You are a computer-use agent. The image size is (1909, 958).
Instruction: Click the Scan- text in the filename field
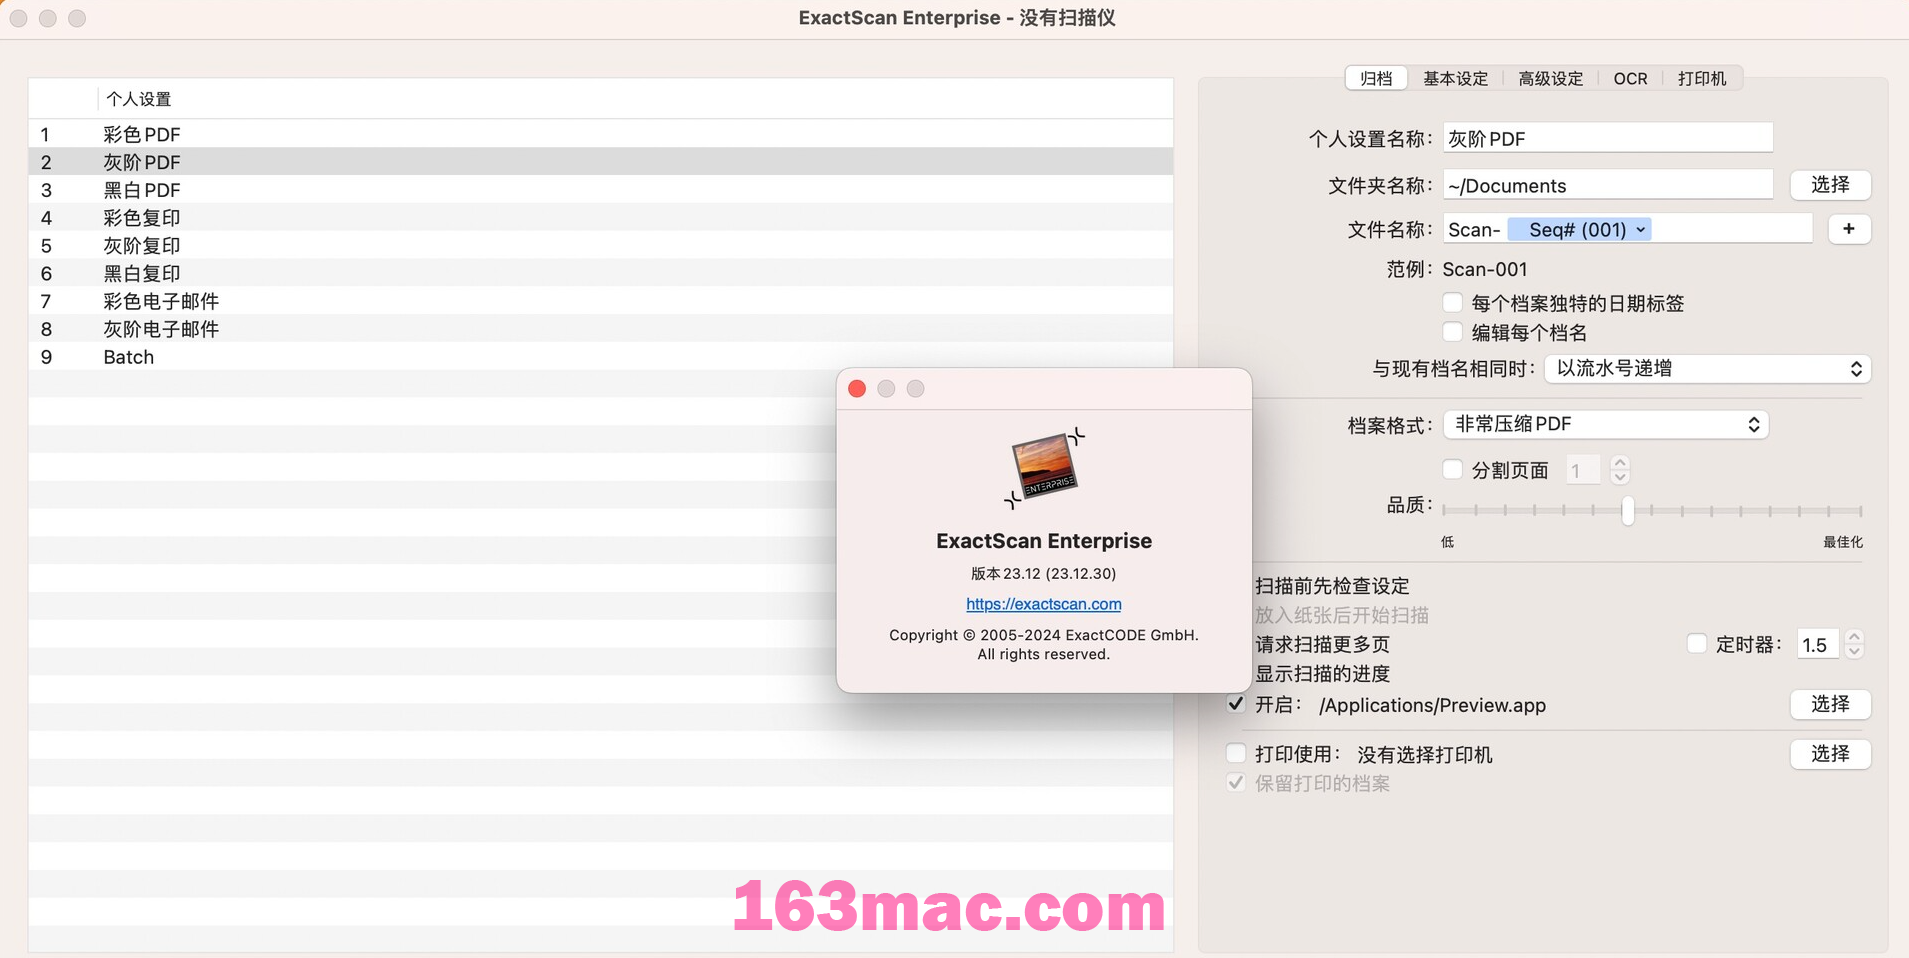[1474, 230]
